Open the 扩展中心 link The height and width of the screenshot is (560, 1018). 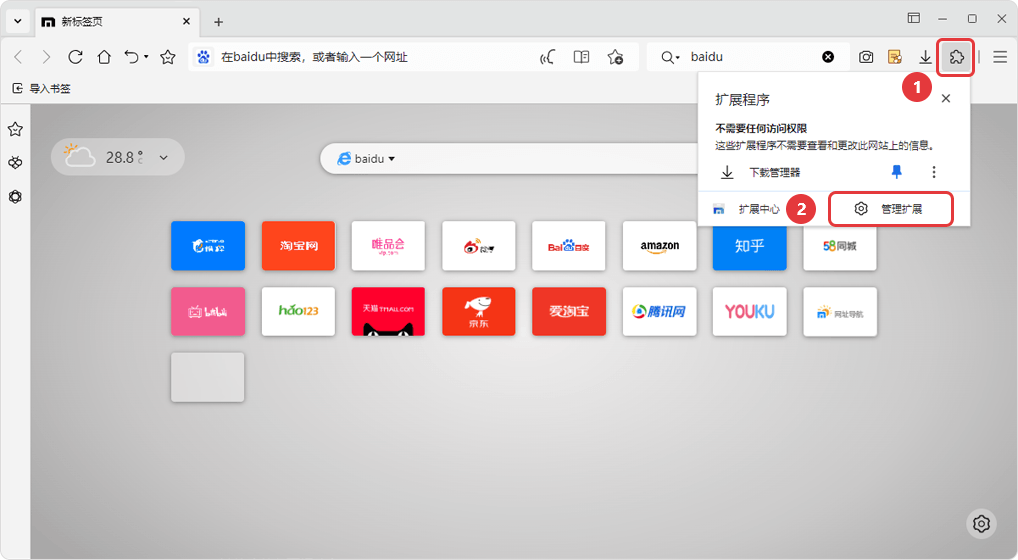tap(747, 209)
